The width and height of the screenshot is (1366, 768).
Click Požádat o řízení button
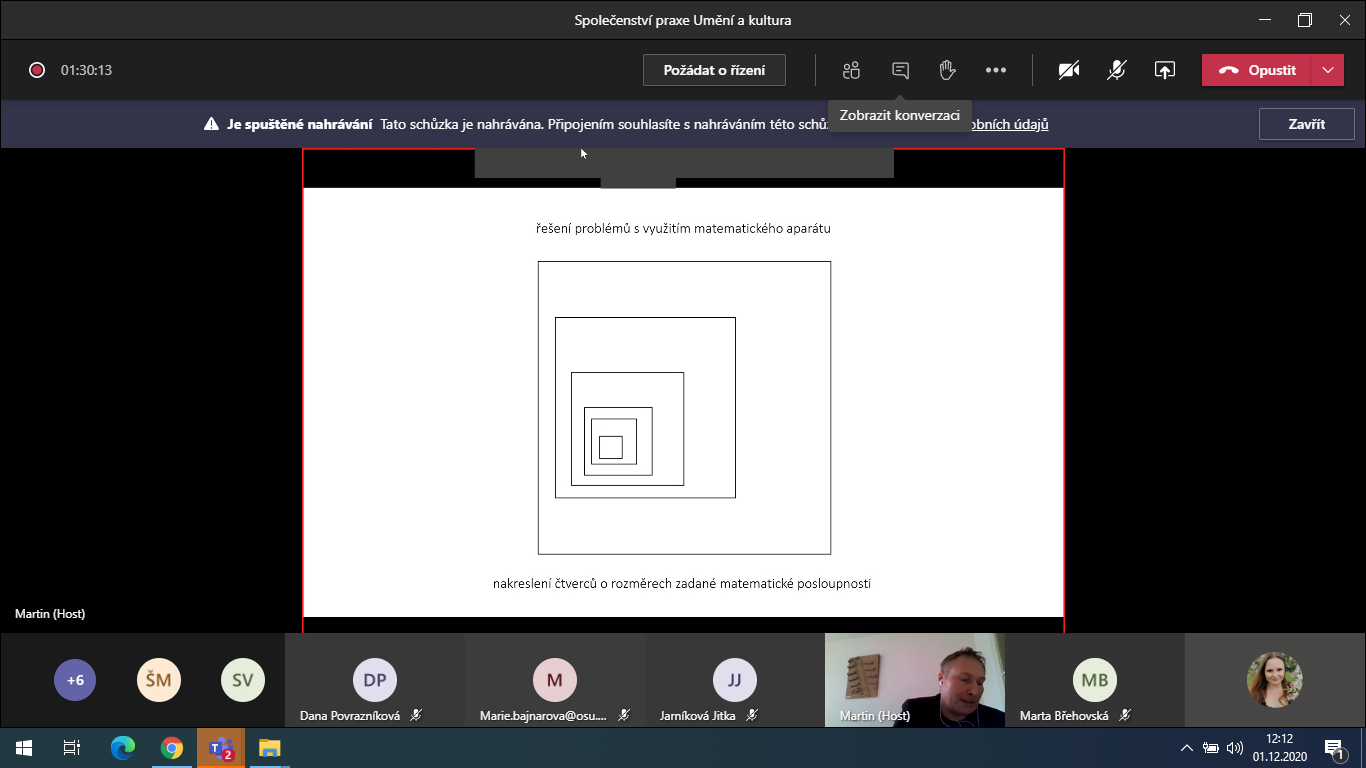(x=714, y=70)
